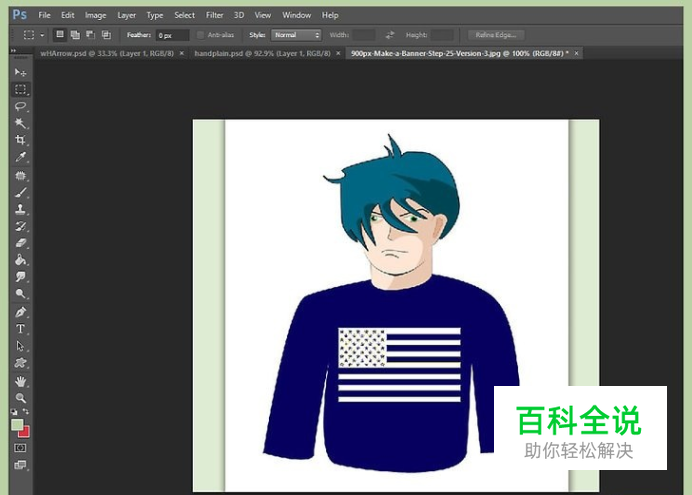Open the Filter menu

point(214,15)
